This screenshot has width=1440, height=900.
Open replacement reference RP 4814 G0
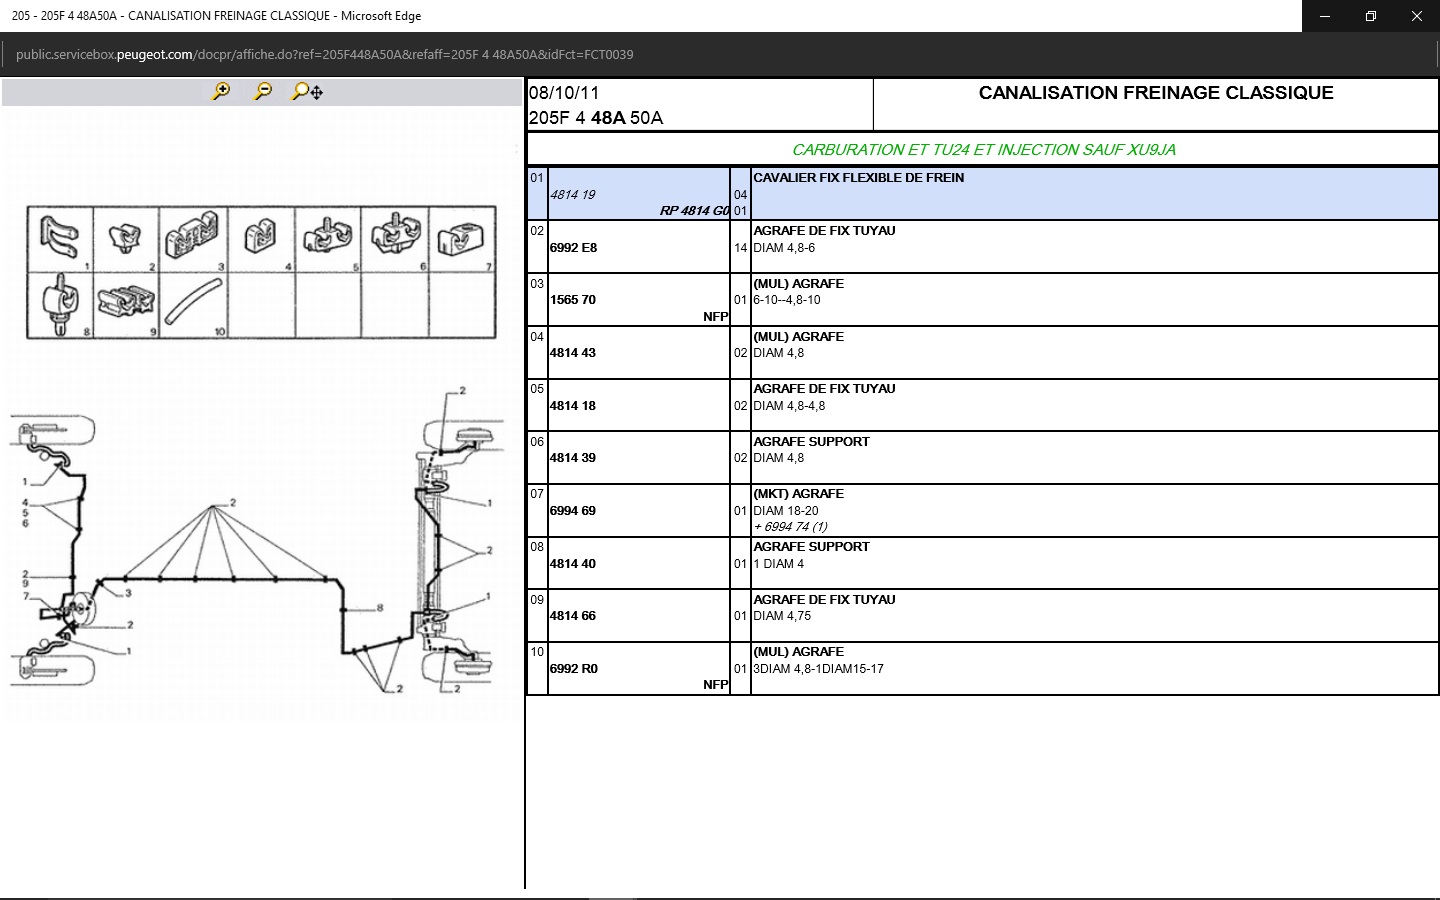[x=694, y=211]
